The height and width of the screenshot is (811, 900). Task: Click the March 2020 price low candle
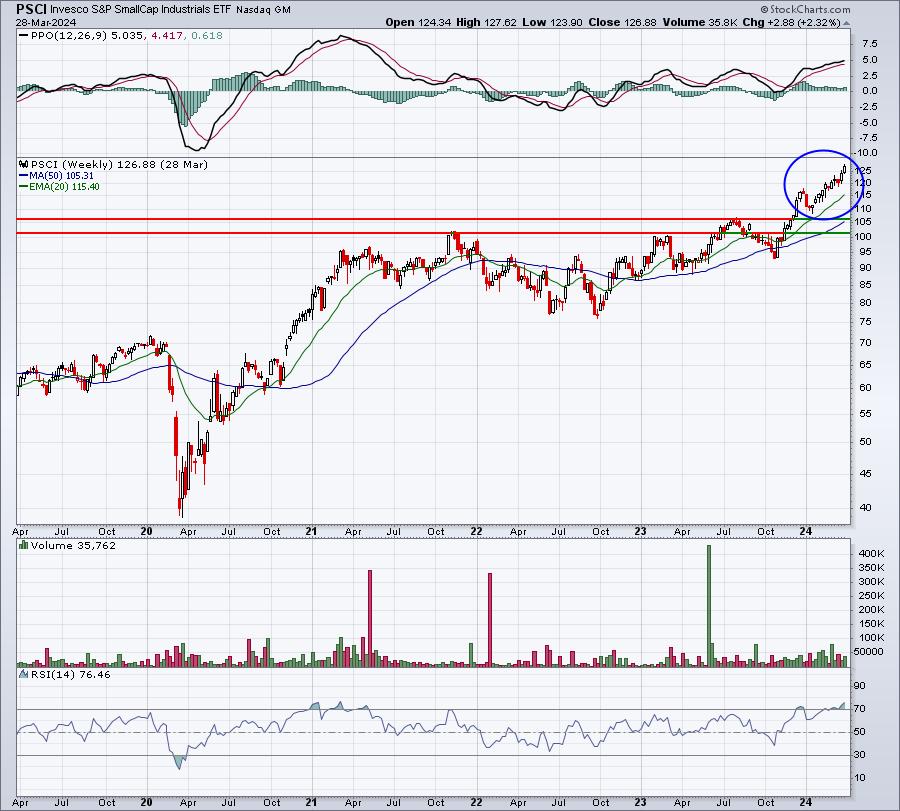181,510
